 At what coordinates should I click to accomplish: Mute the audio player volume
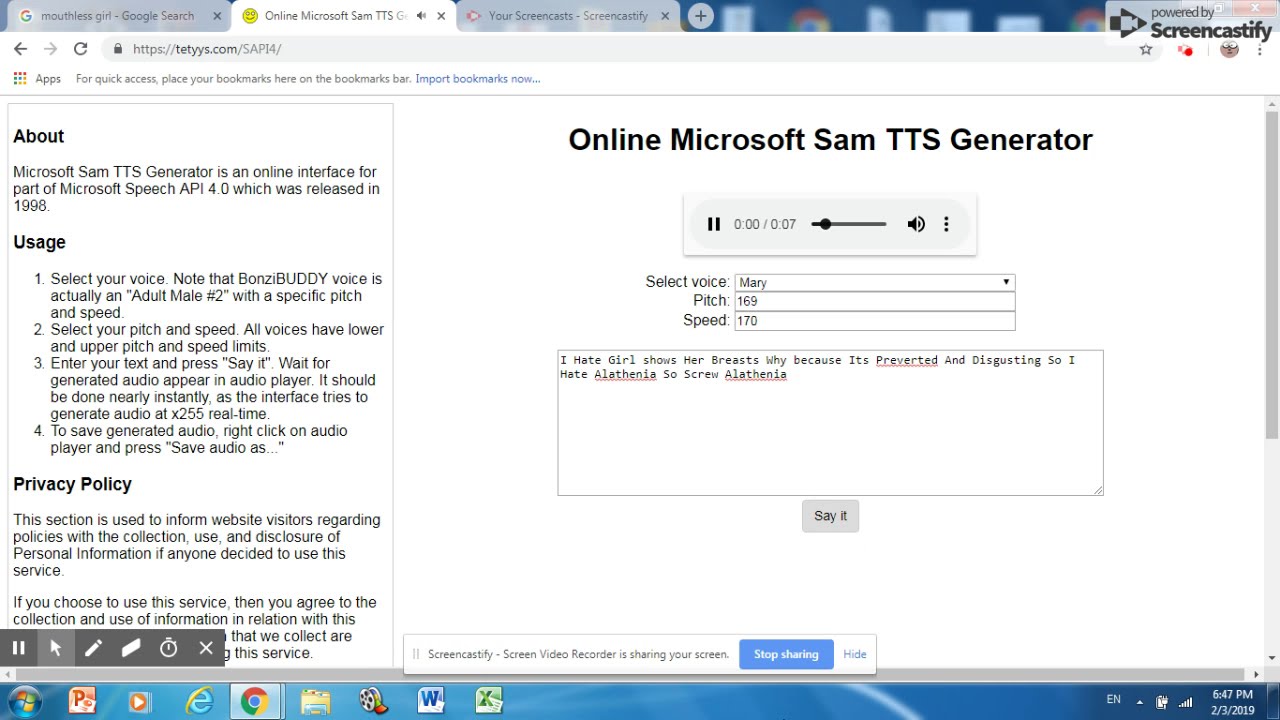pos(916,224)
